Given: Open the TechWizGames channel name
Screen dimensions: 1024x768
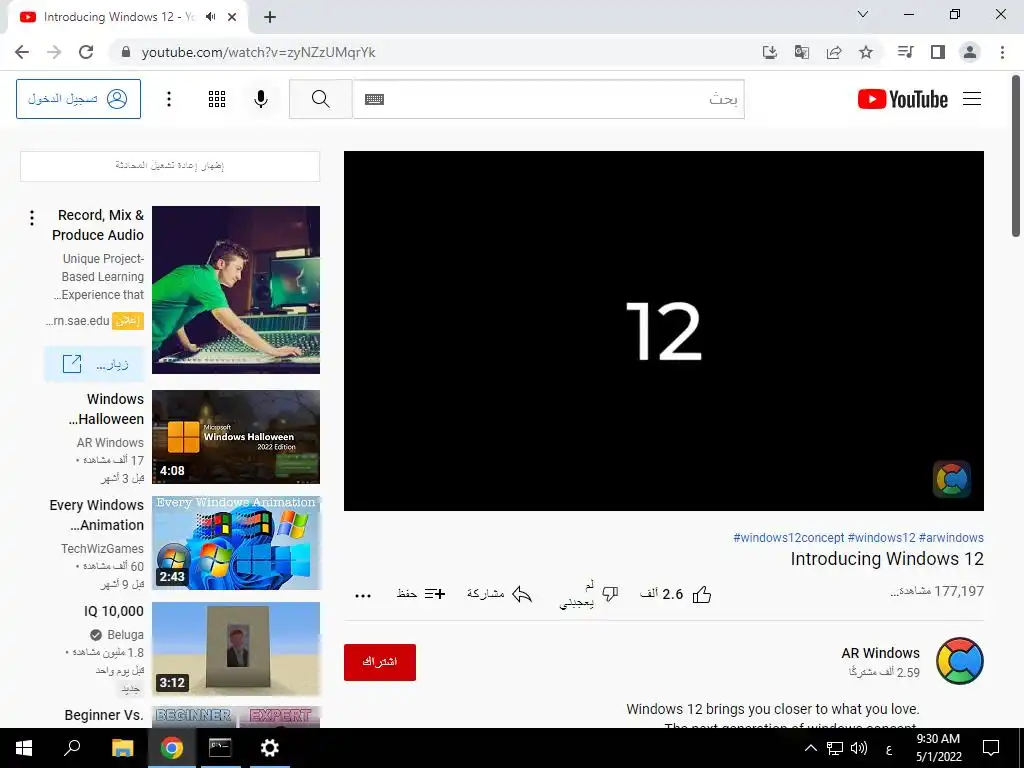Looking at the screenshot, I should (103, 549).
